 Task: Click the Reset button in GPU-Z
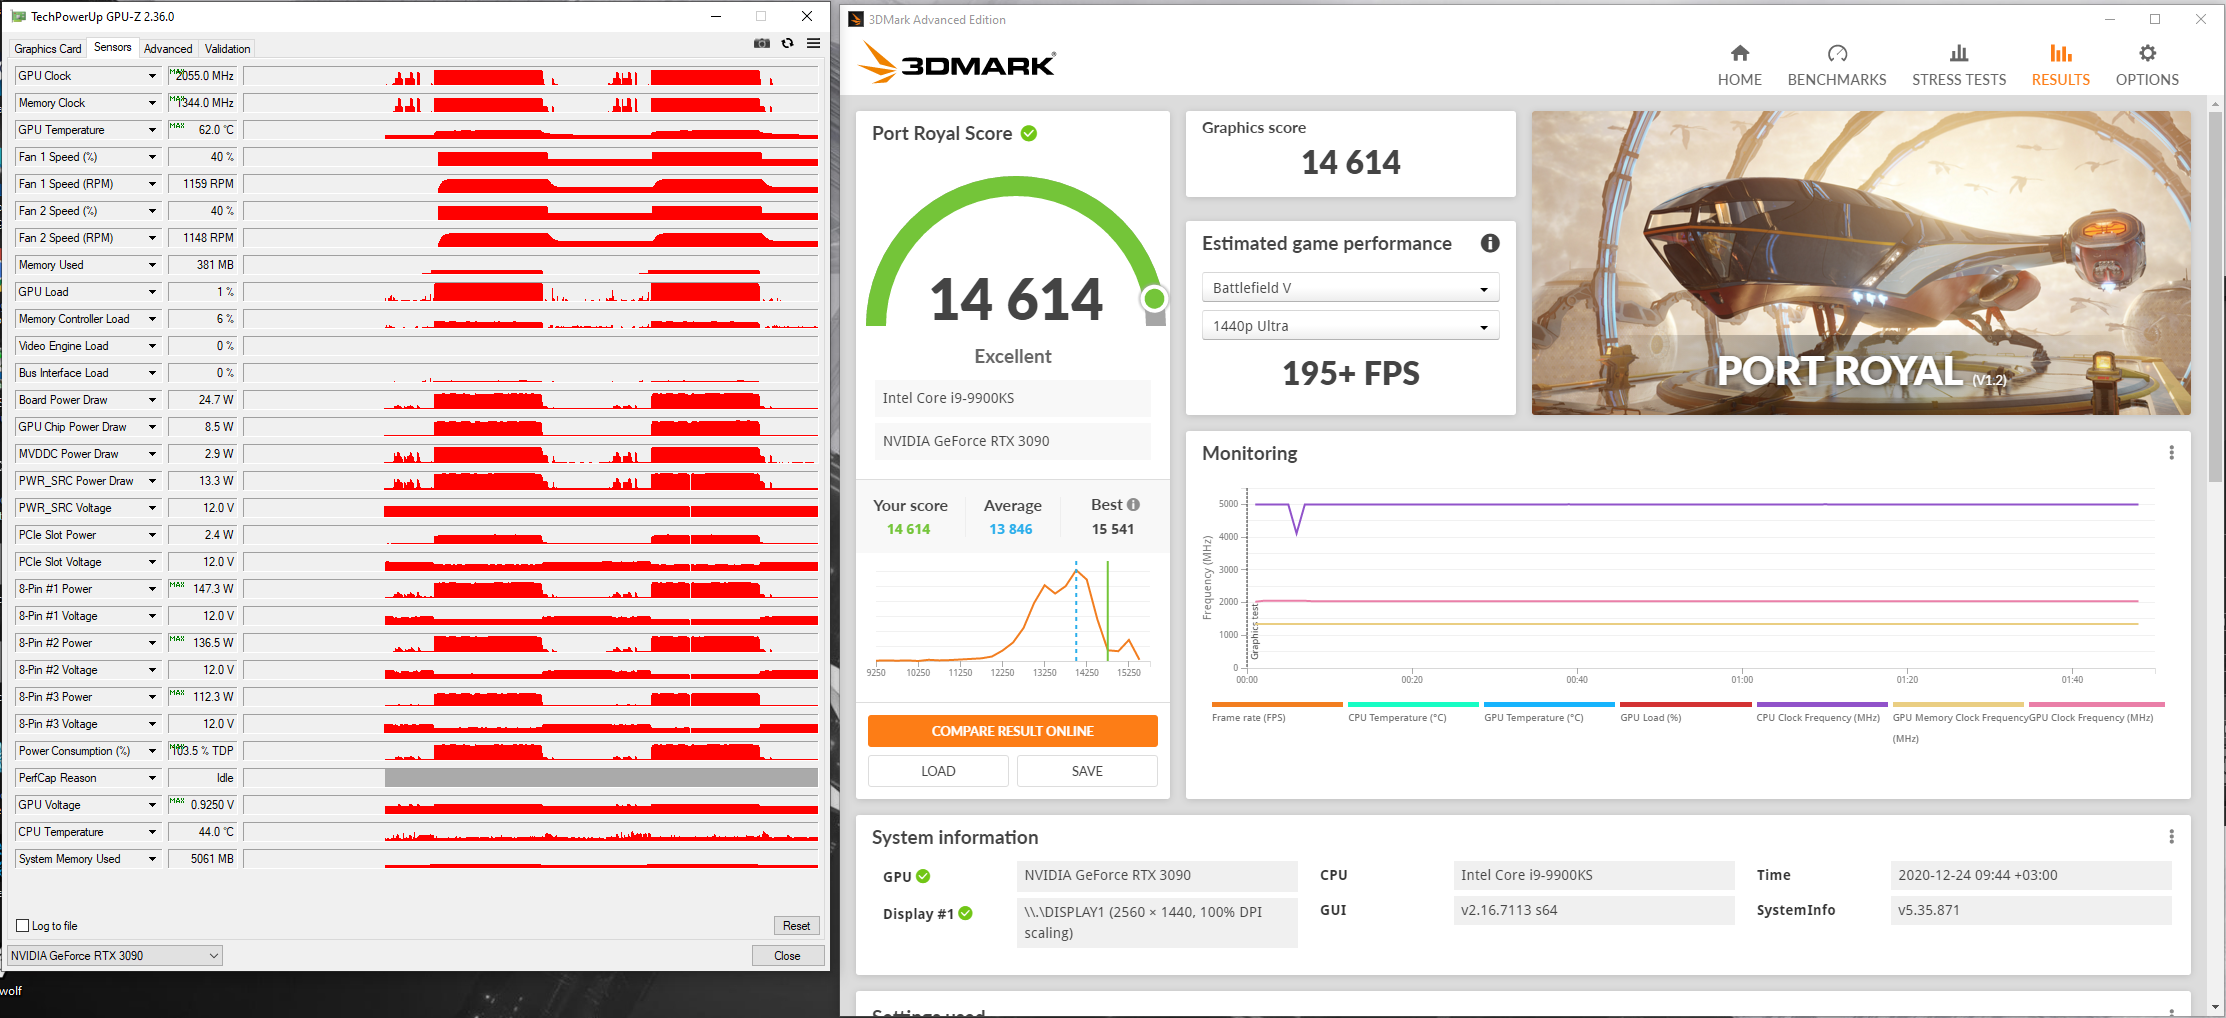coord(796,926)
